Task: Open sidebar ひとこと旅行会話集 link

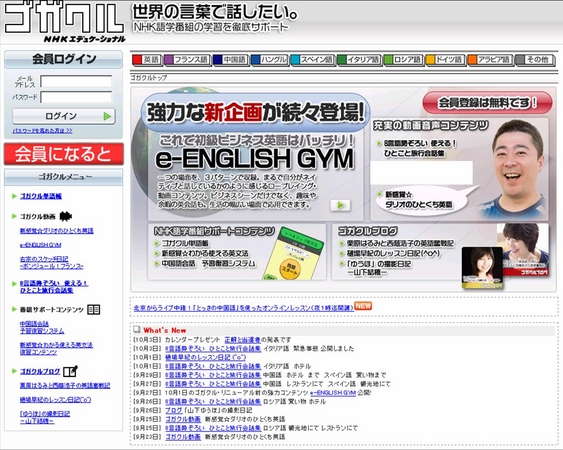Action: (53, 287)
